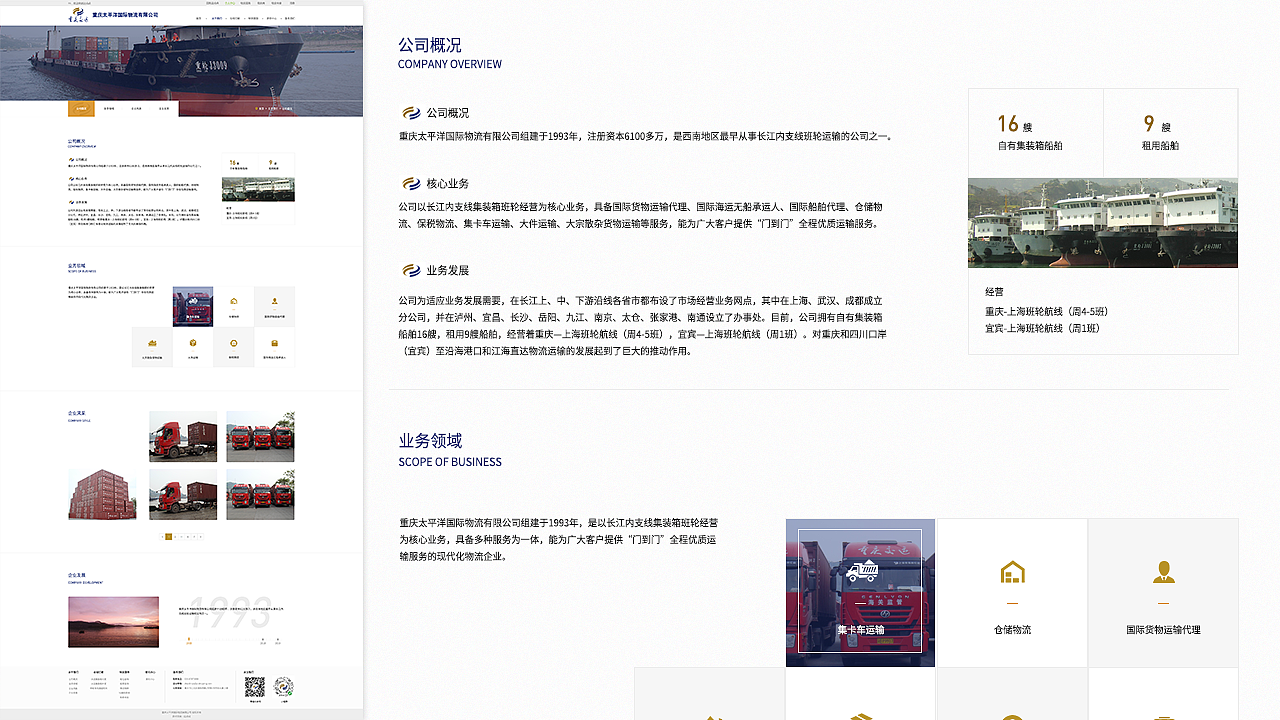Open the round mini-program code in preview footer
The image size is (1280, 720).
point(284,687)
